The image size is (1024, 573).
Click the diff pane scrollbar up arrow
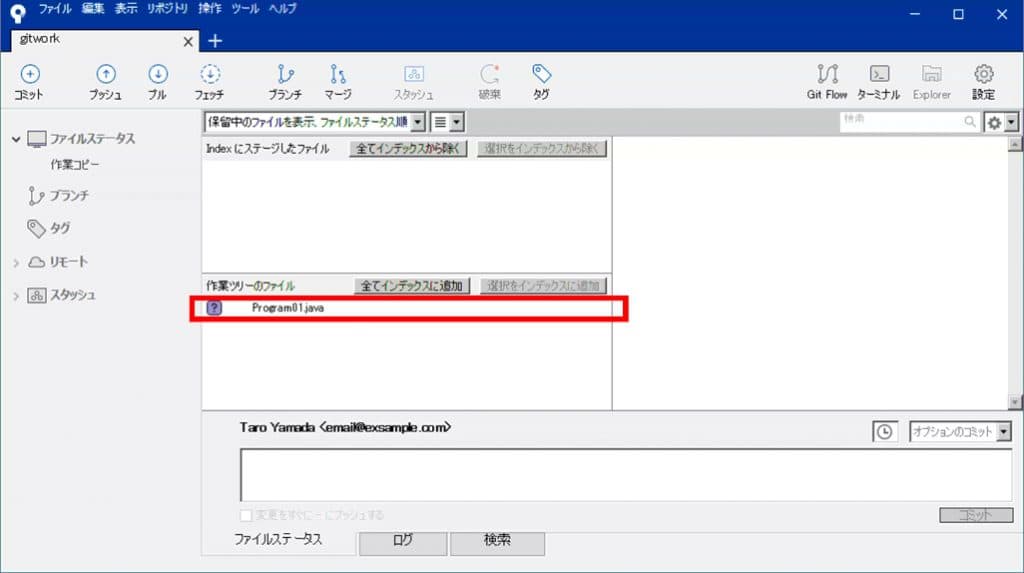tap(1015, 144)
